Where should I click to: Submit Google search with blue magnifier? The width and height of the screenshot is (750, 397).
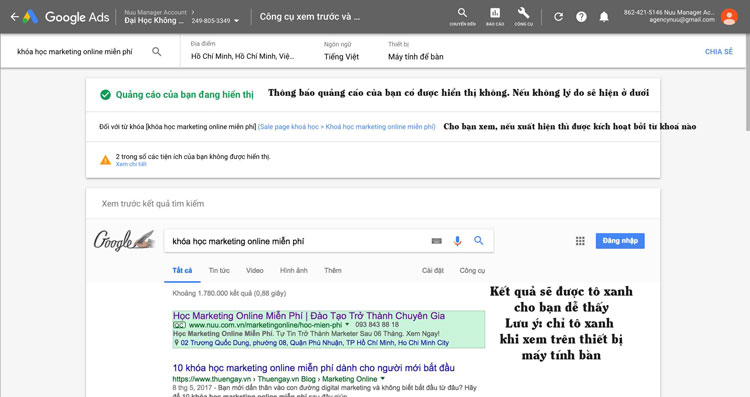[478, 241]
